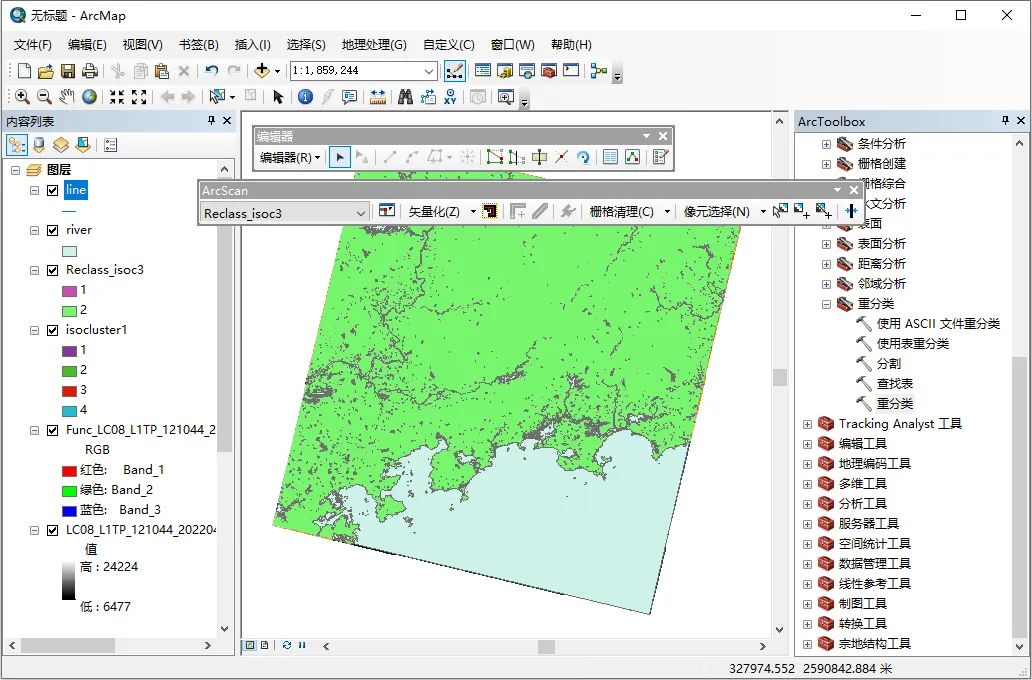Pin the ArcToolbox panel with the pushpin
1032x680 pixels.
[x=1005, y=120]
